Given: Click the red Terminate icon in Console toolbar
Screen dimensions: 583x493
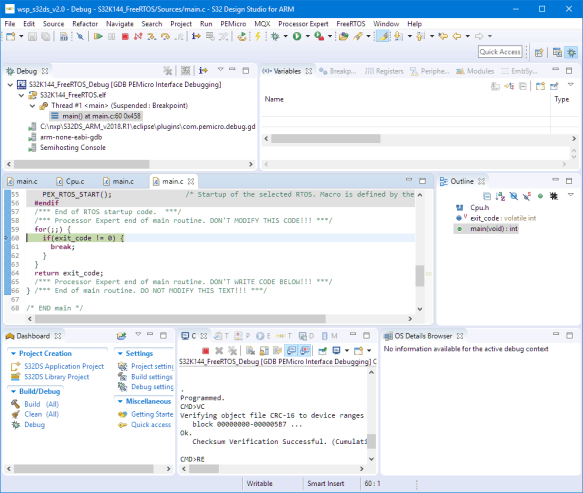Looking at the screenshot, I should point(205,351).
